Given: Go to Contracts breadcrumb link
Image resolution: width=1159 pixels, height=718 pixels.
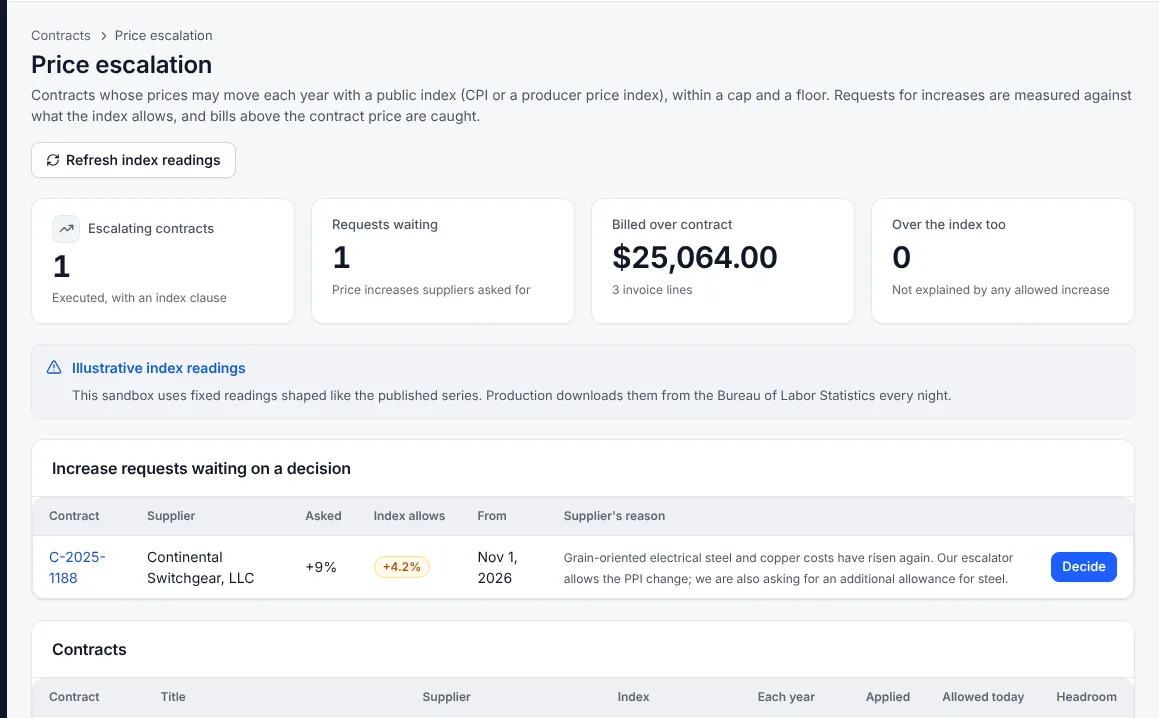Looking at the screenshot, I should pos(61,35).
